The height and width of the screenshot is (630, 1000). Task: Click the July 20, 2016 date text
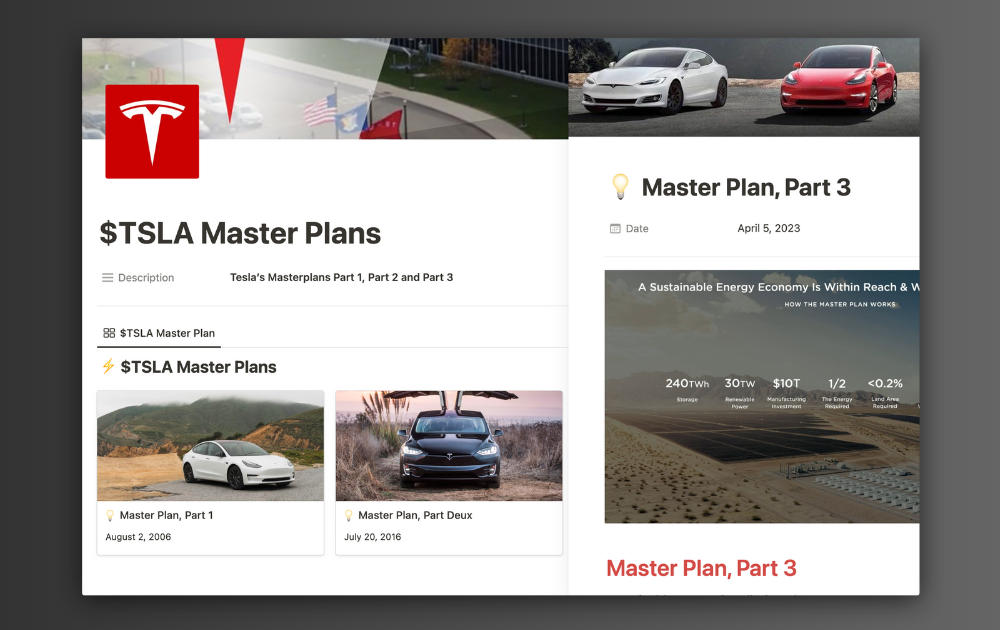[372, 537]
